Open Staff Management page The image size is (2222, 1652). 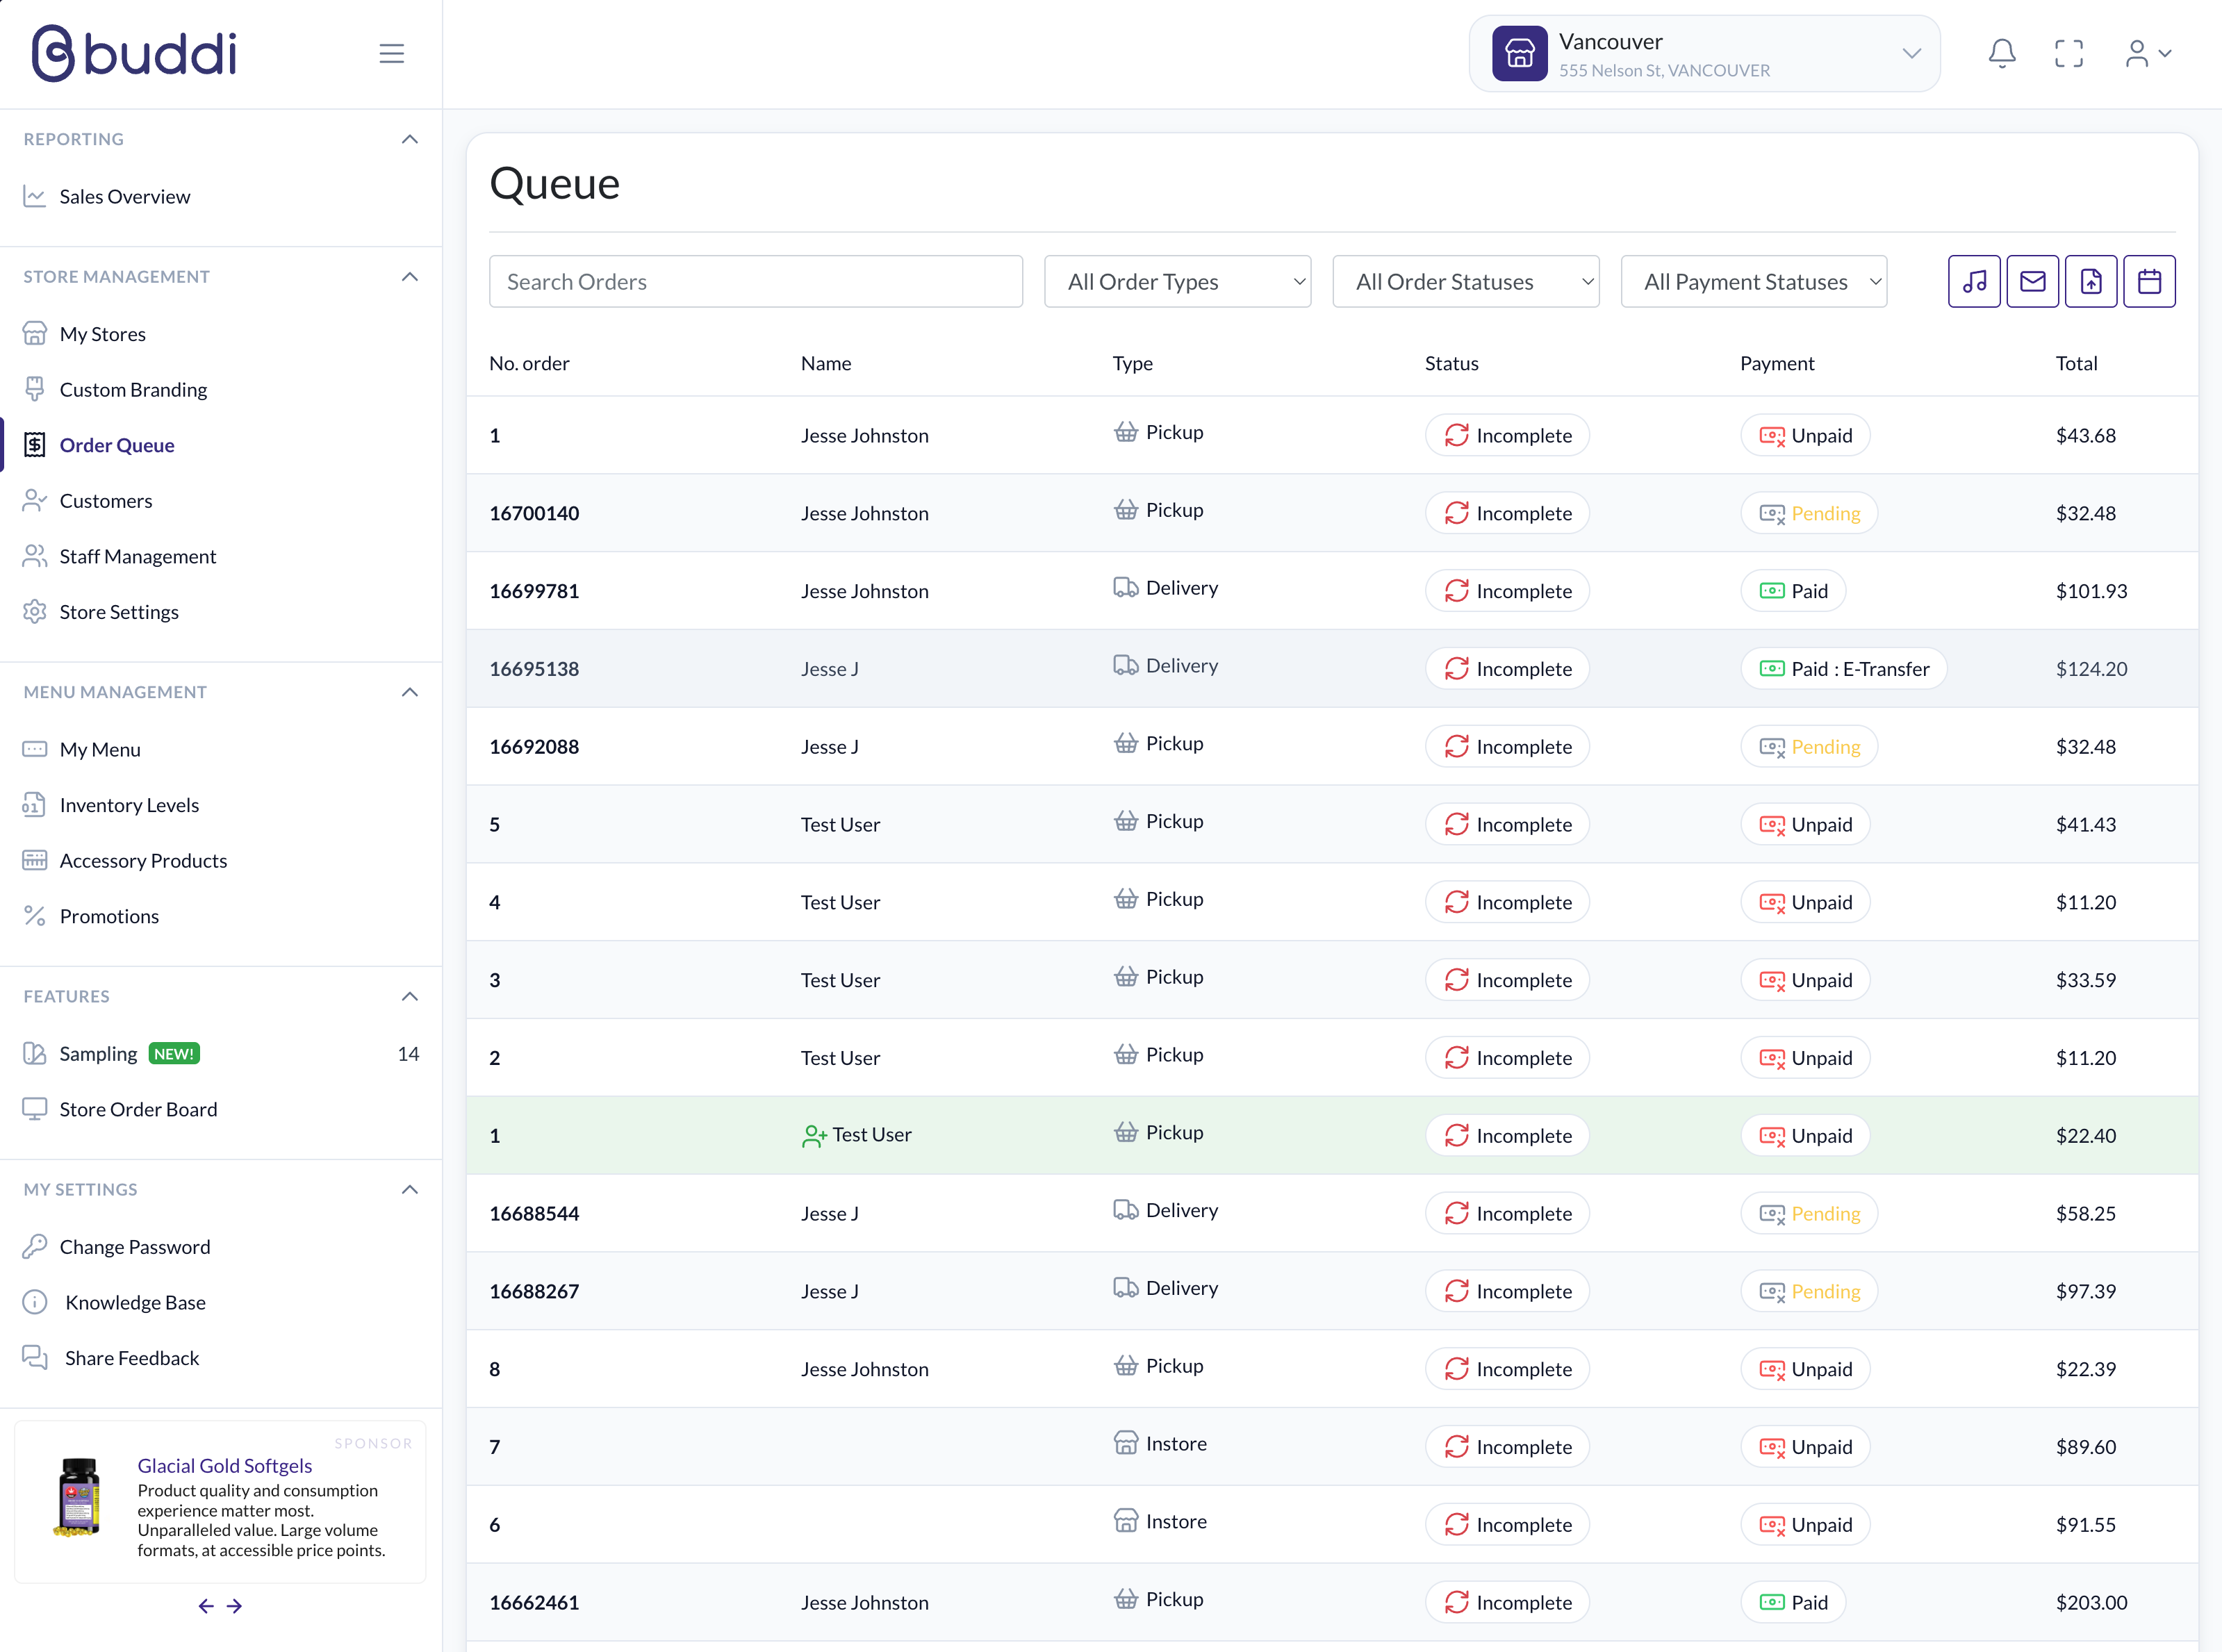(x=137, y=556)
